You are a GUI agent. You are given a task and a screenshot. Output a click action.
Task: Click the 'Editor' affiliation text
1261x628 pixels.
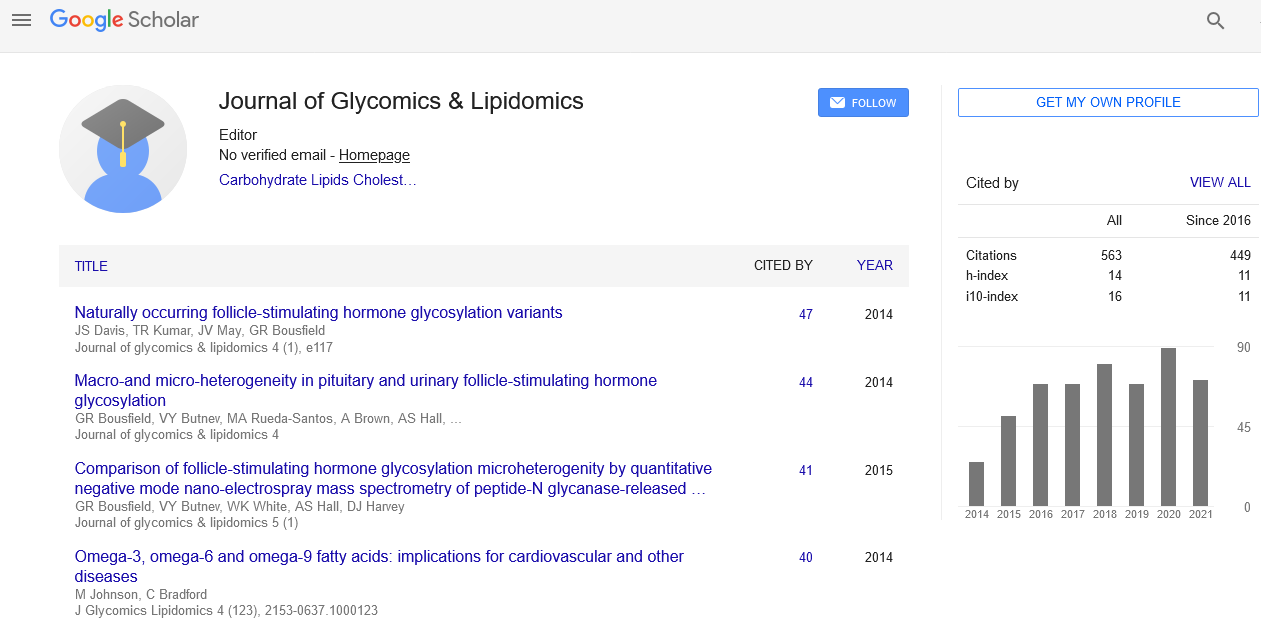(x=238, y=135)
